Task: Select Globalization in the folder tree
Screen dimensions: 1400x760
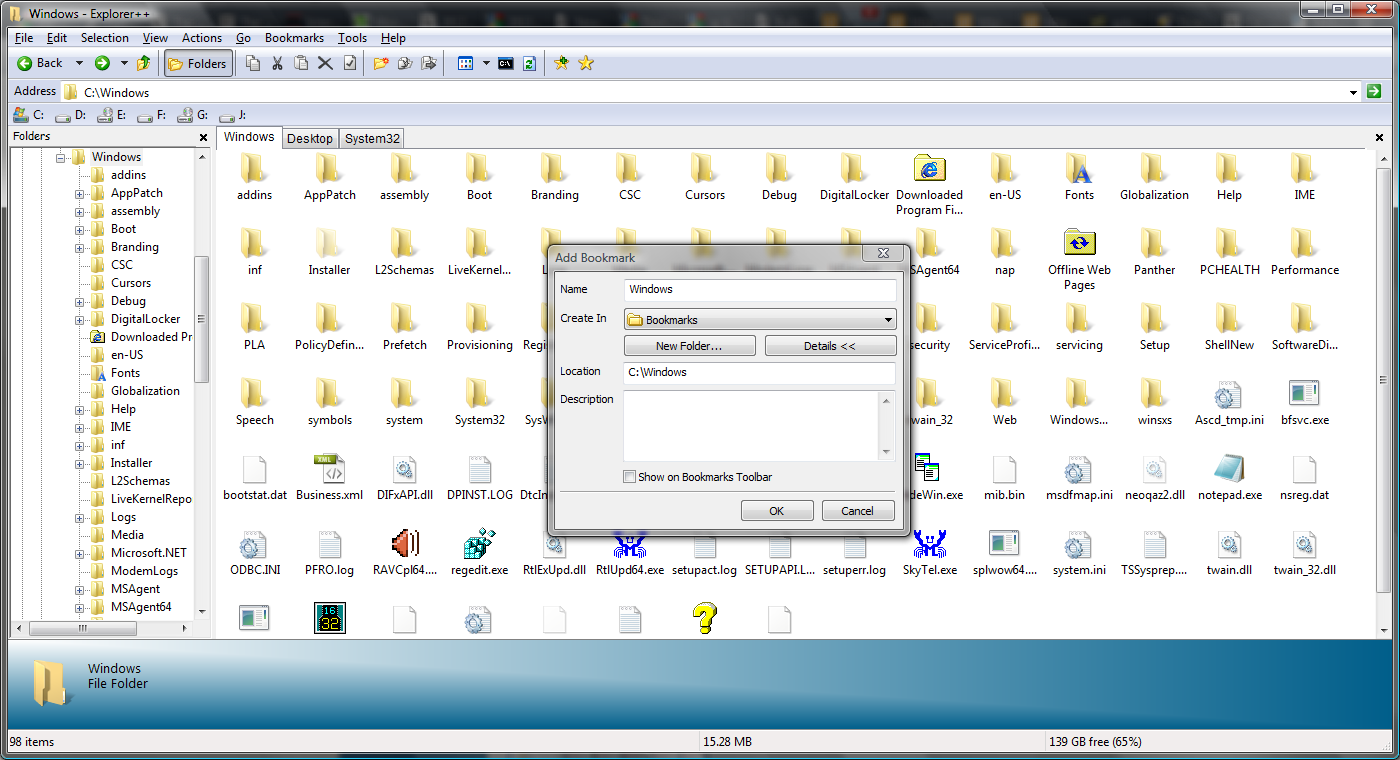Action: pos(145,391)
